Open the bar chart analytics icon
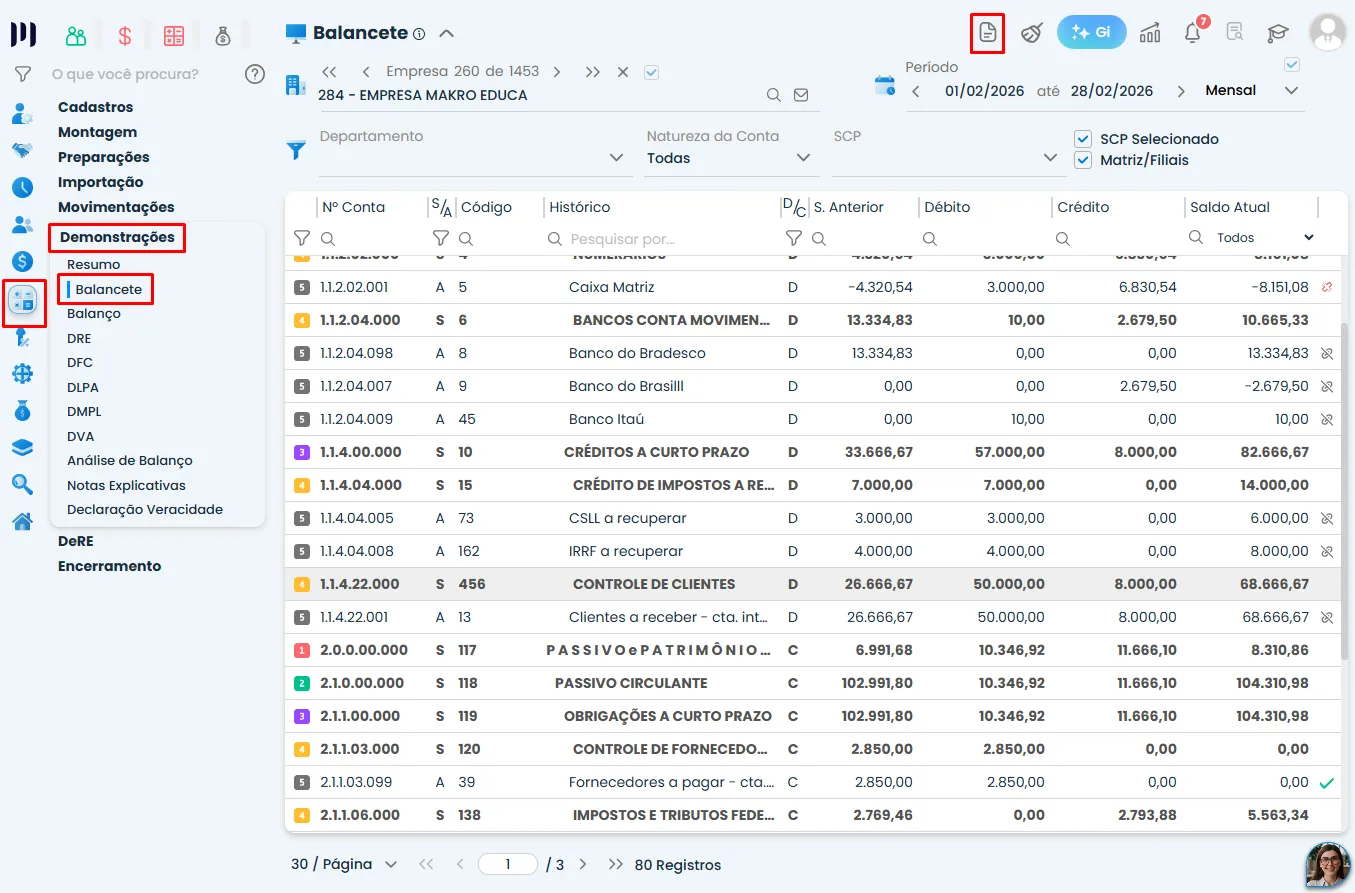The width and height of the screenshot is (1355, 893). tap(1150, 32)
